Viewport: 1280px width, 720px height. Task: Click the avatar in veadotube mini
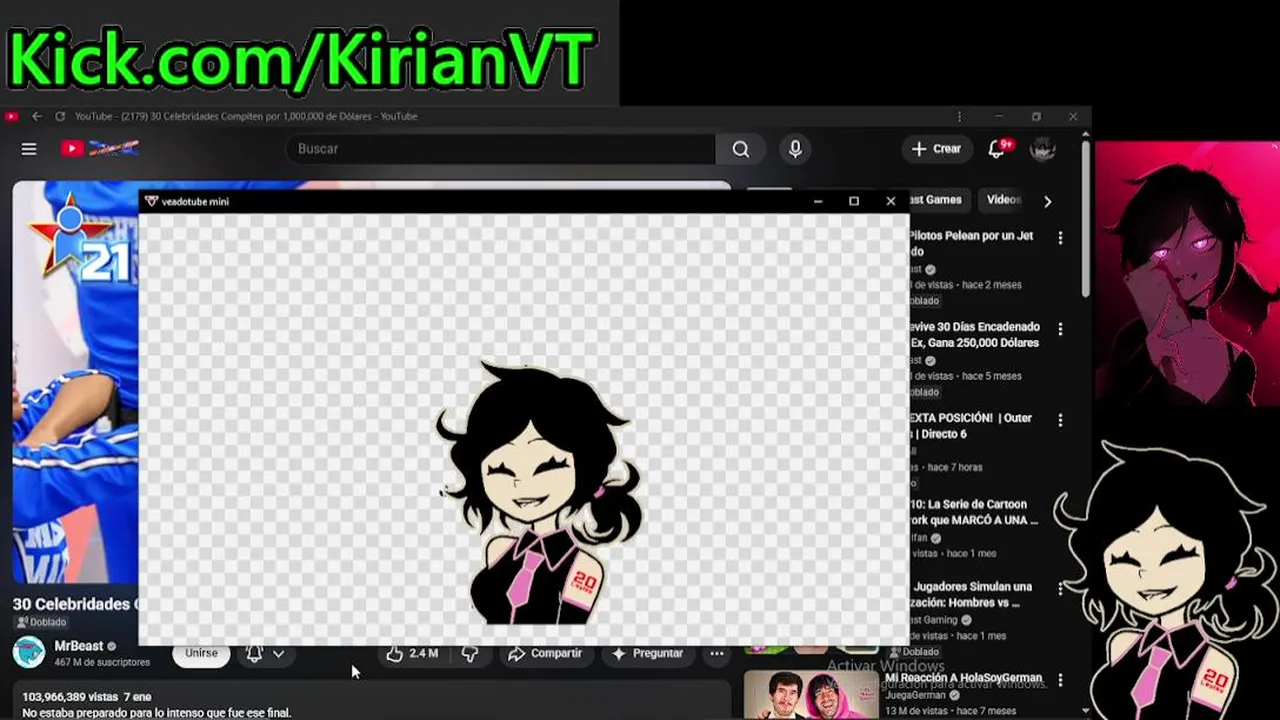click(540, 493)
